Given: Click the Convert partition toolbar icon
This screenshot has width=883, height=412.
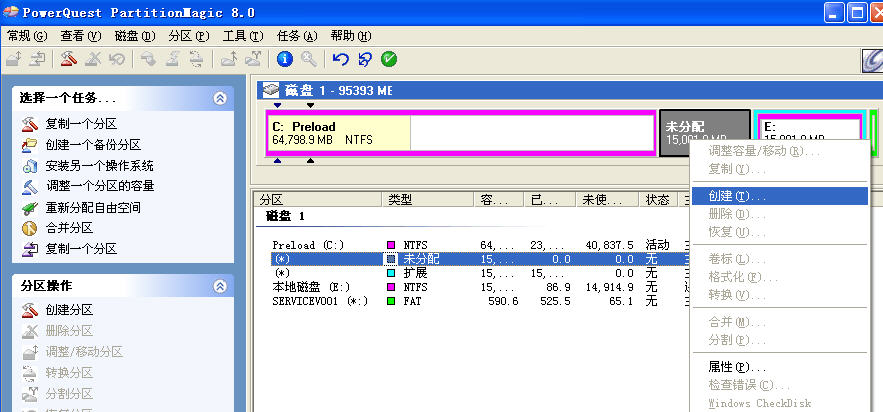Looking at the screenshot, I should tap(195, 59).
